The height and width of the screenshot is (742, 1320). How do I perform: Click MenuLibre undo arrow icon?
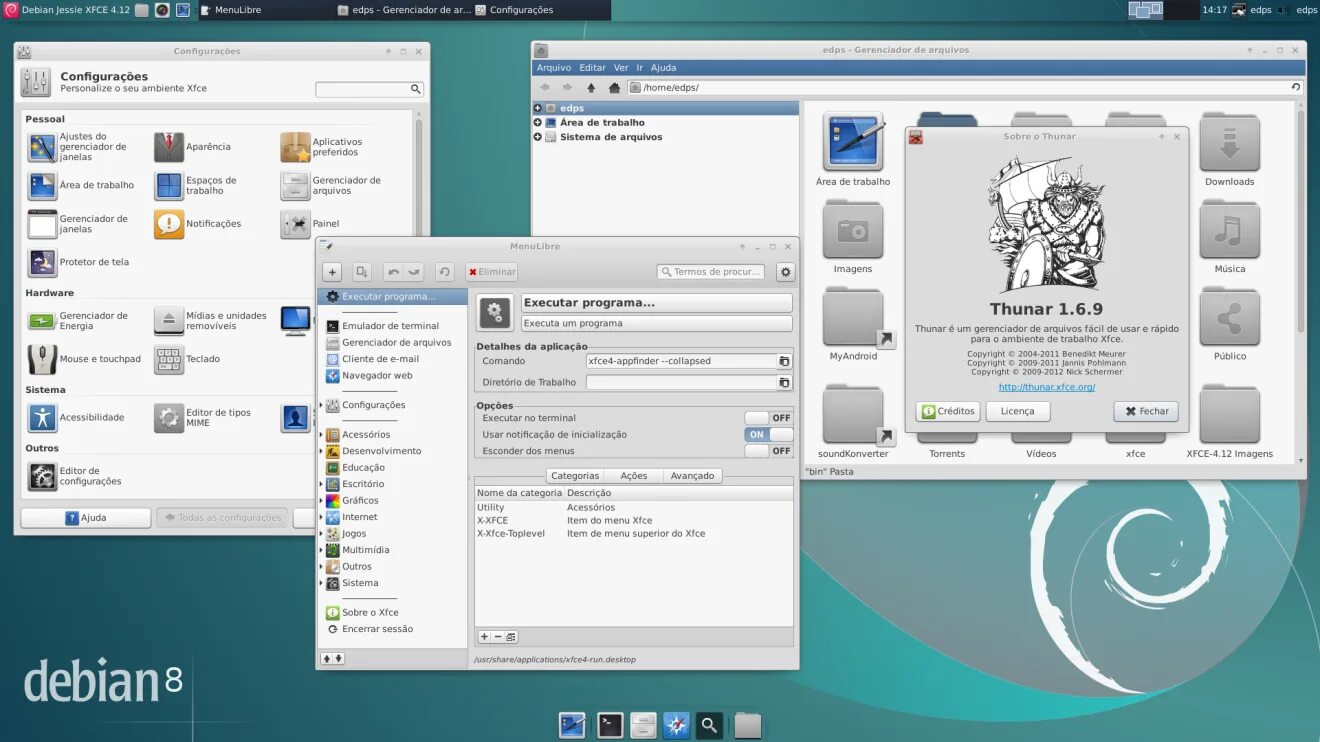393,272
